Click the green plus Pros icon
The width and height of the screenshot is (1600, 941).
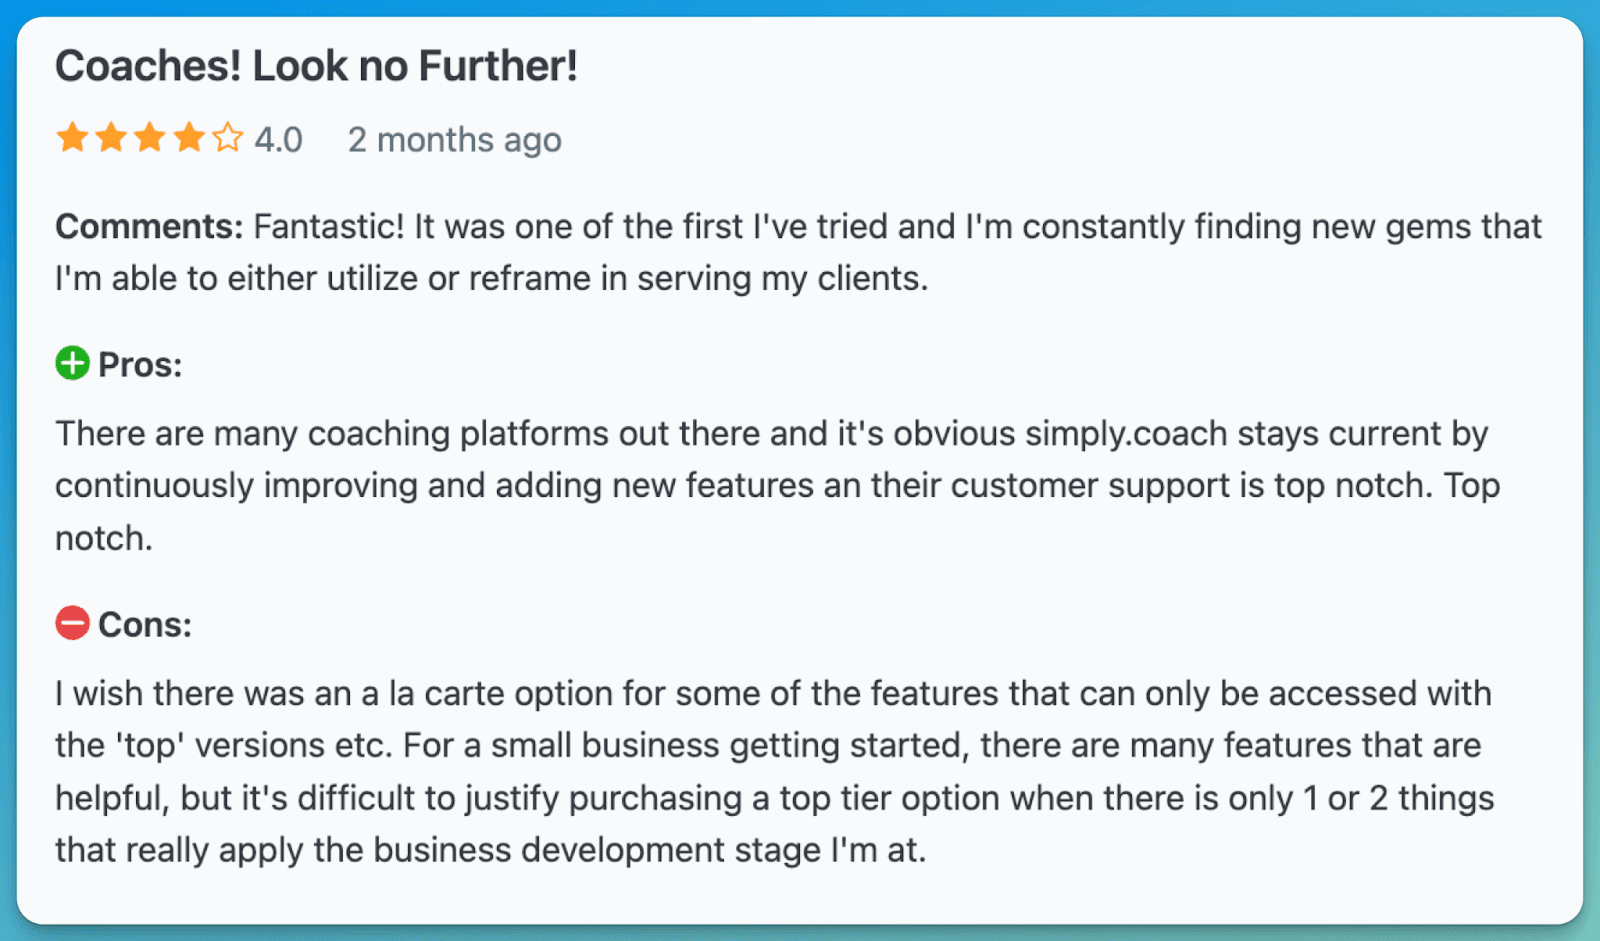pos(72,364)
